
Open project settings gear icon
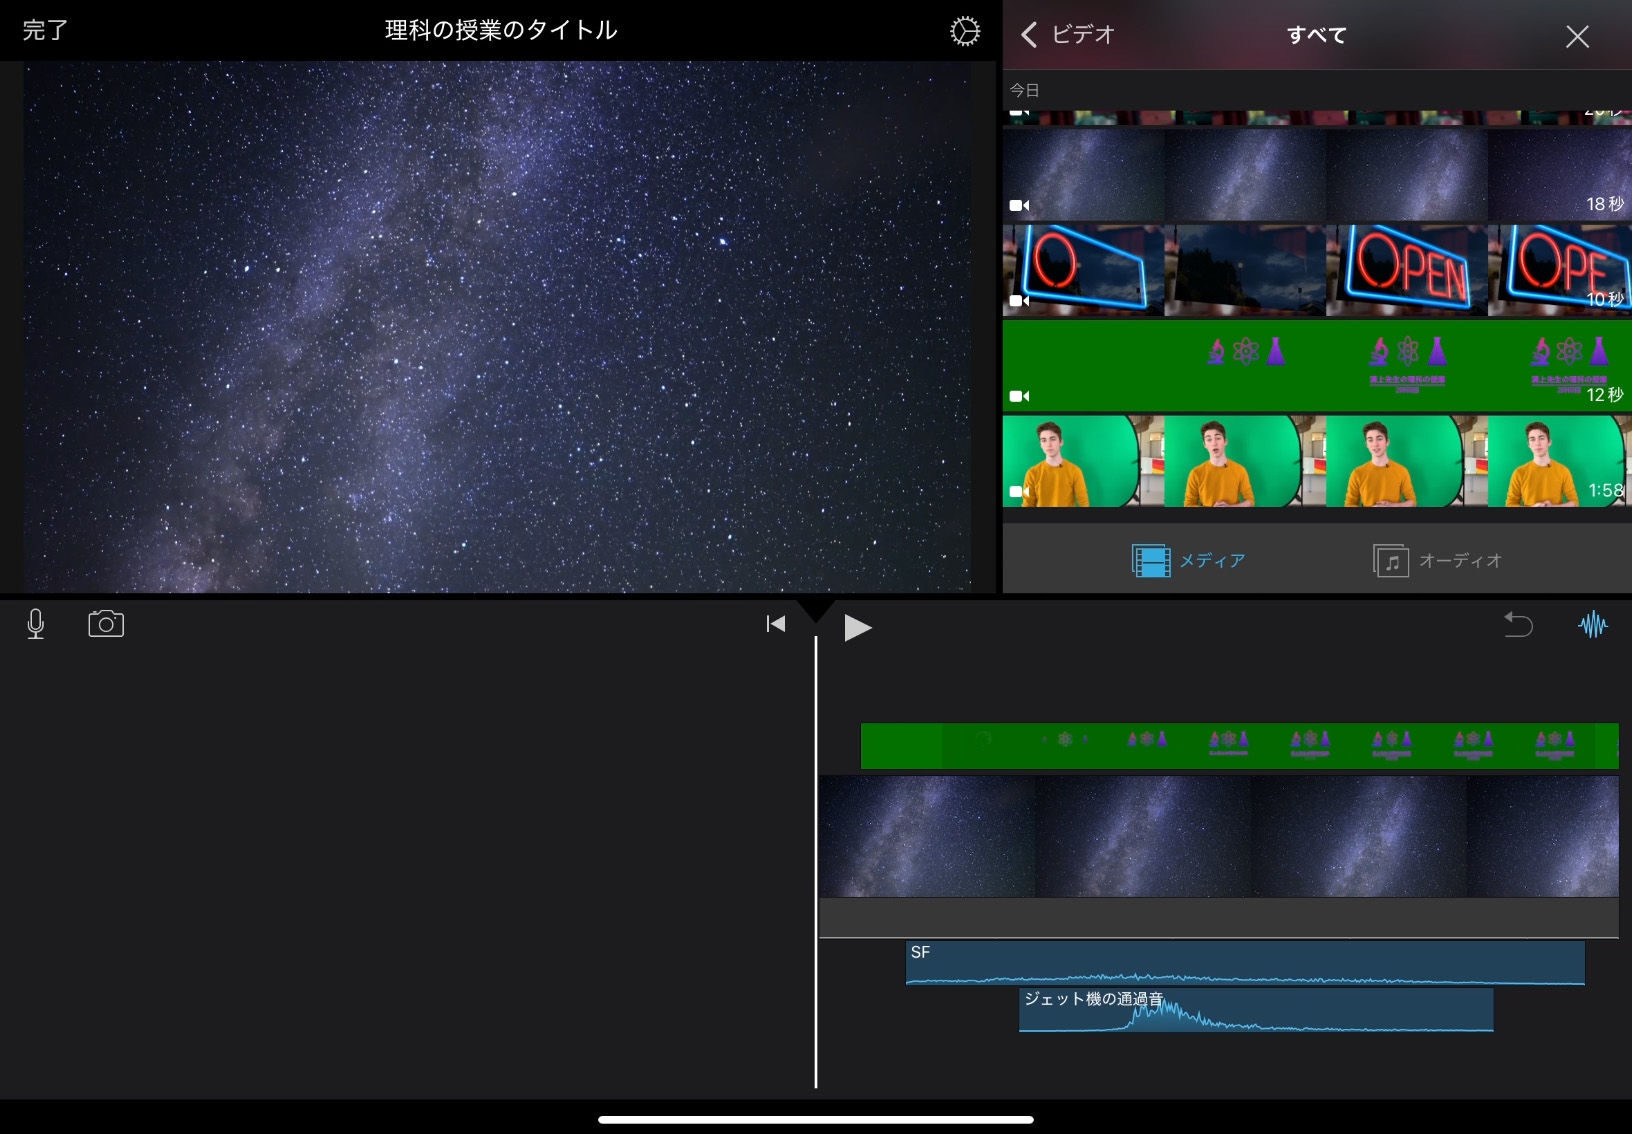[964, 31]
